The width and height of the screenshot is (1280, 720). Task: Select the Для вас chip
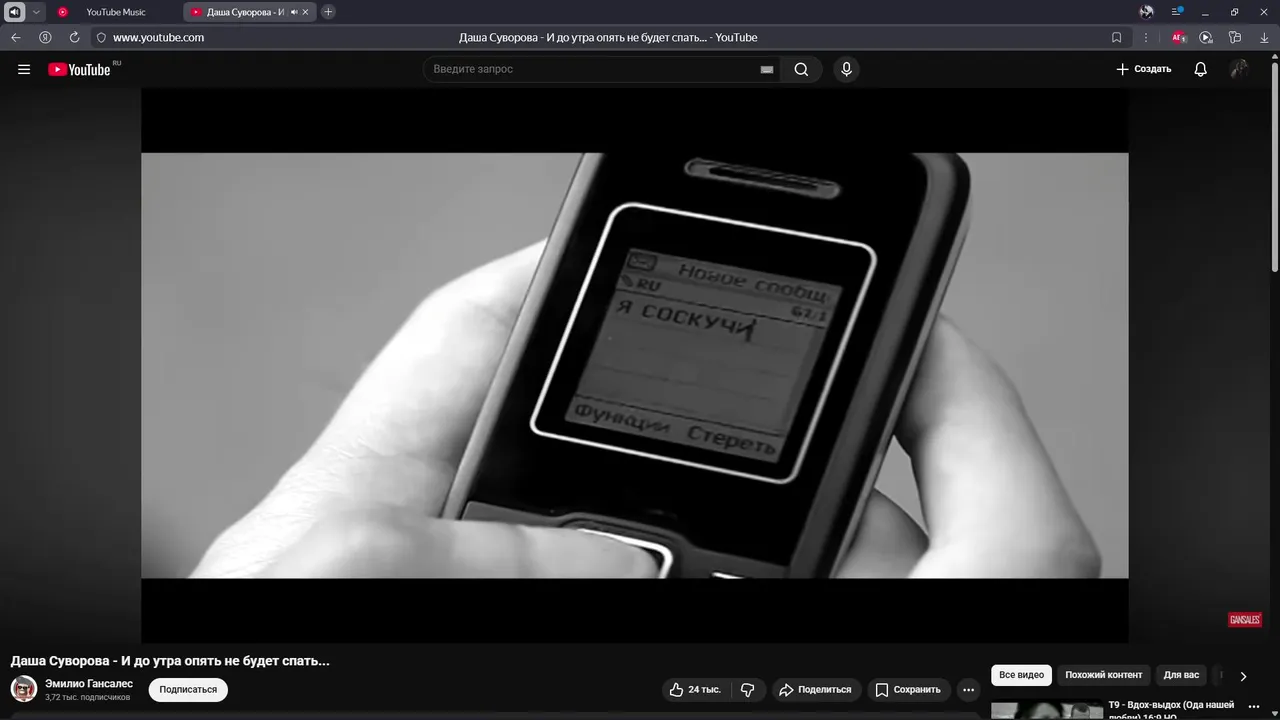[x=1181, y=675]
